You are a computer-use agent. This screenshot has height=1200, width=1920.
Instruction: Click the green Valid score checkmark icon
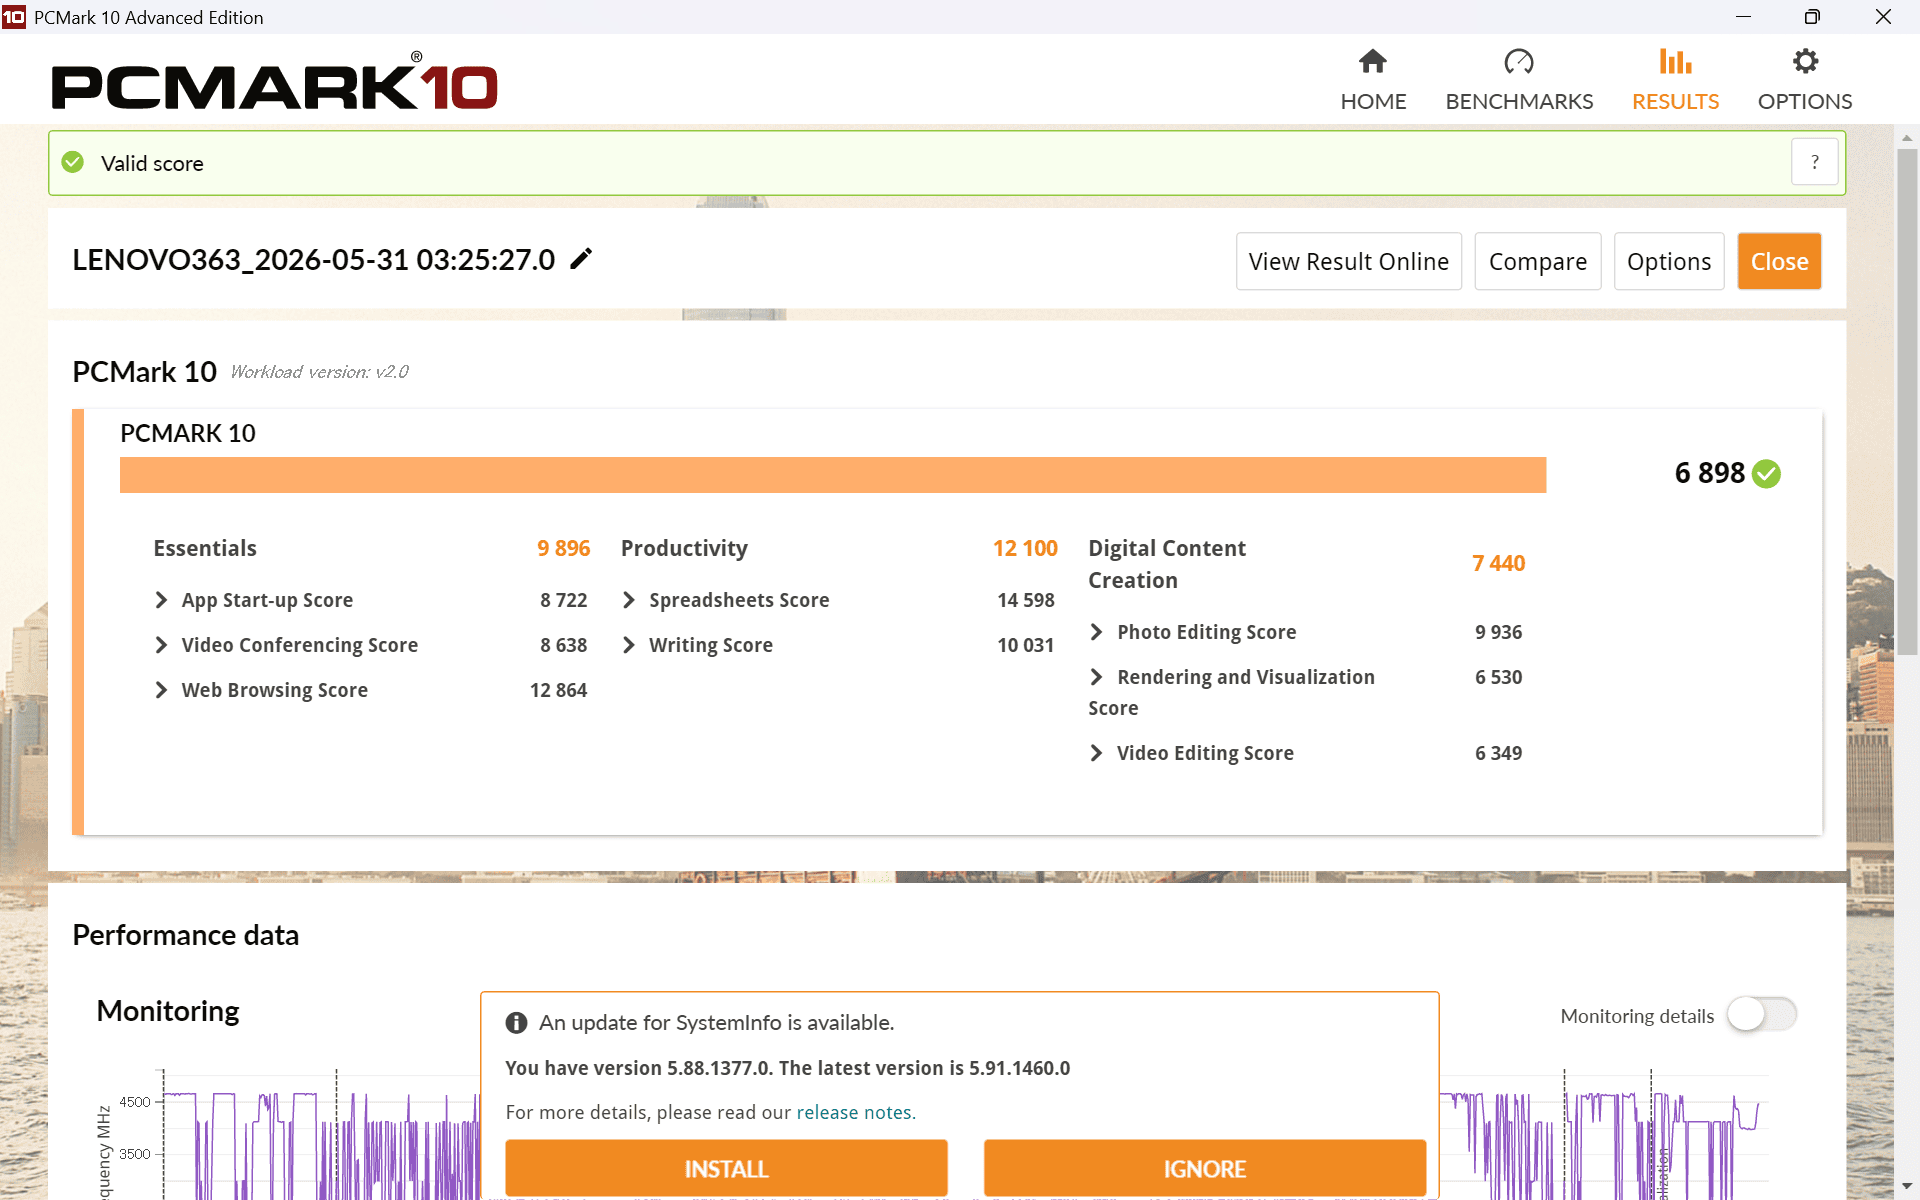(x=73, y=162)
